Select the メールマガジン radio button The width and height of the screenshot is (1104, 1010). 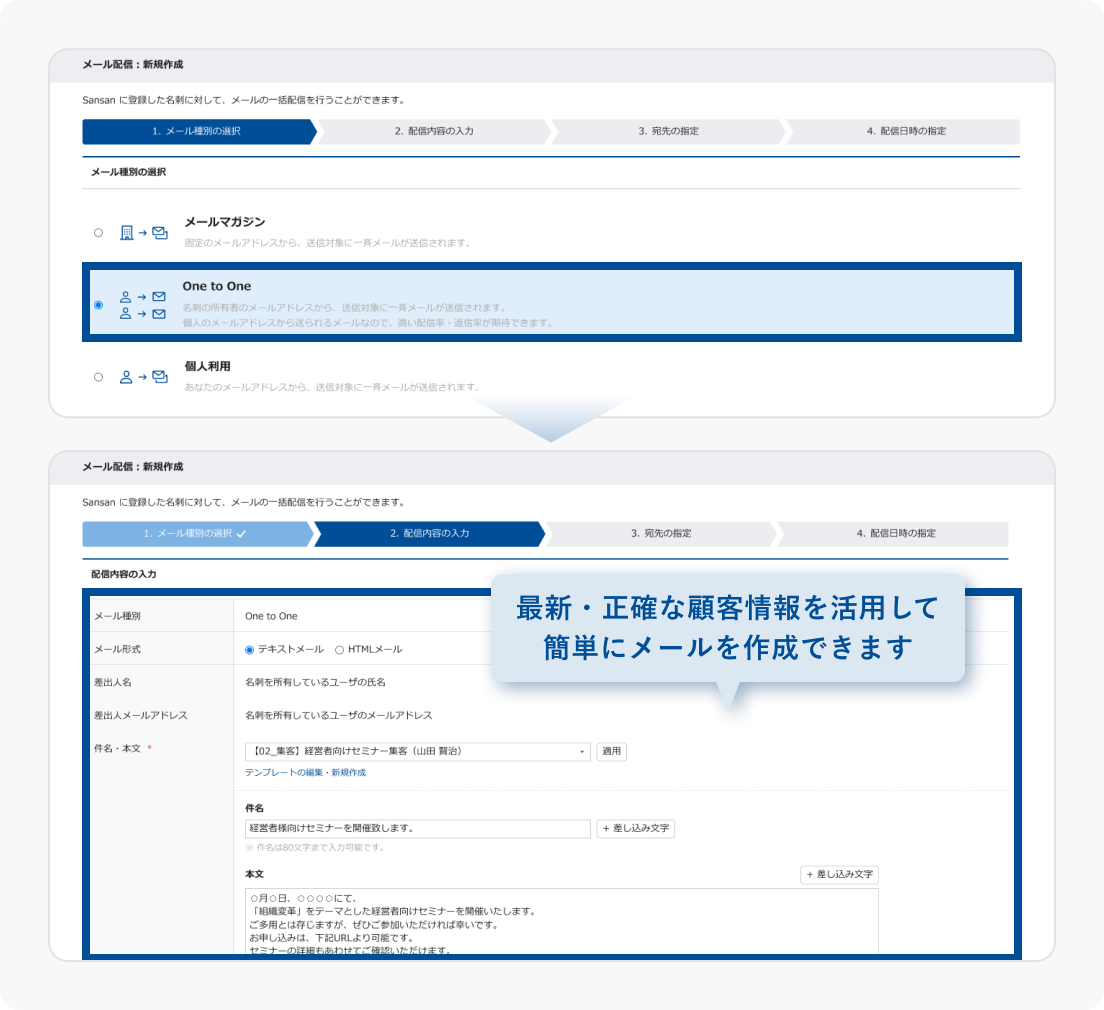(99, 233)
